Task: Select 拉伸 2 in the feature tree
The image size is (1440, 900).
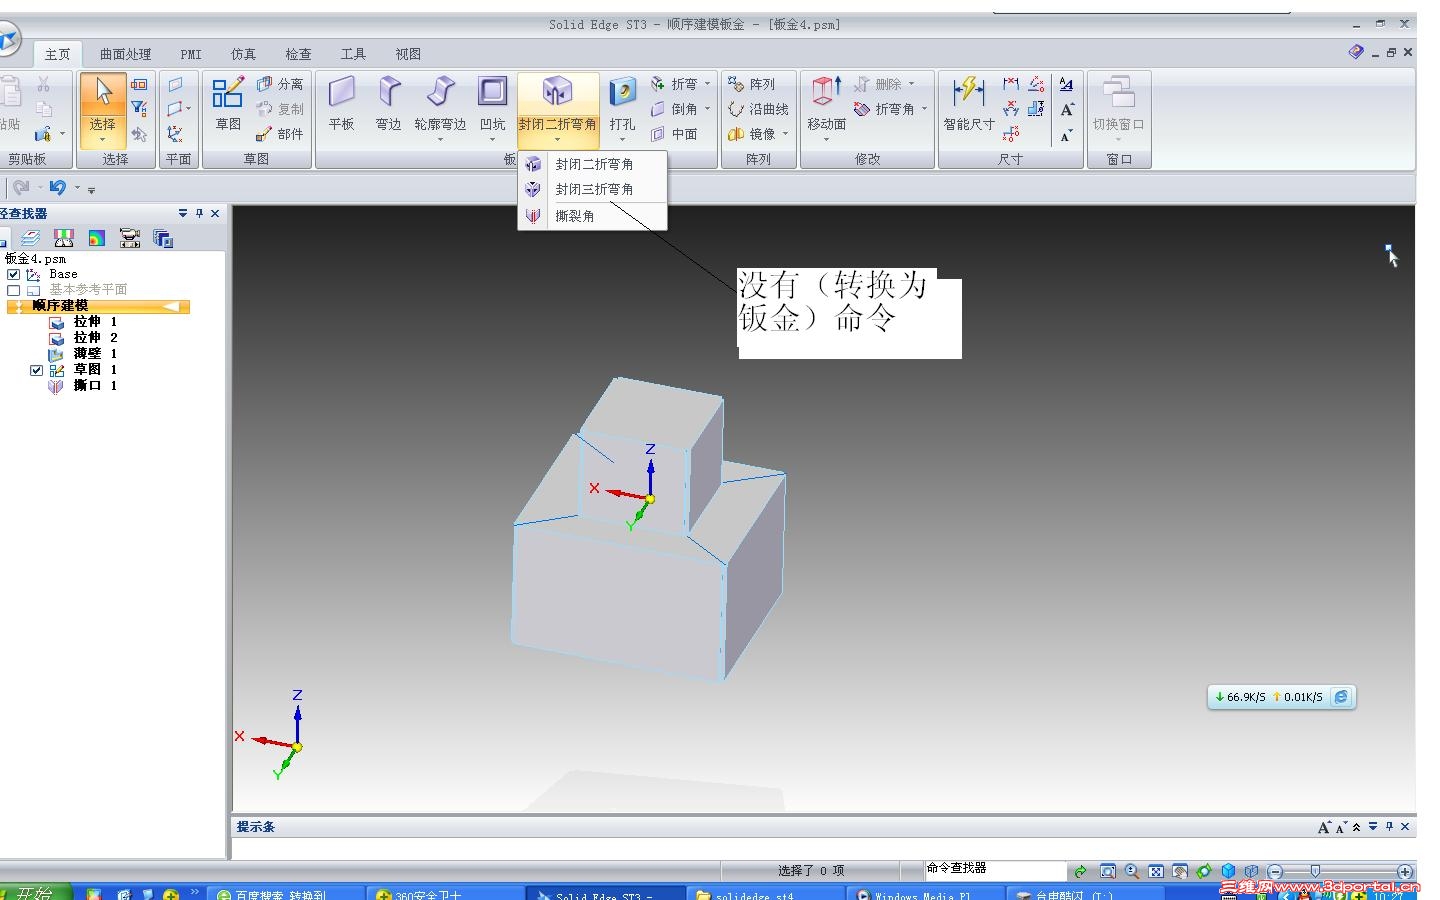Action: pyautogui.click(x=95, y=338)
